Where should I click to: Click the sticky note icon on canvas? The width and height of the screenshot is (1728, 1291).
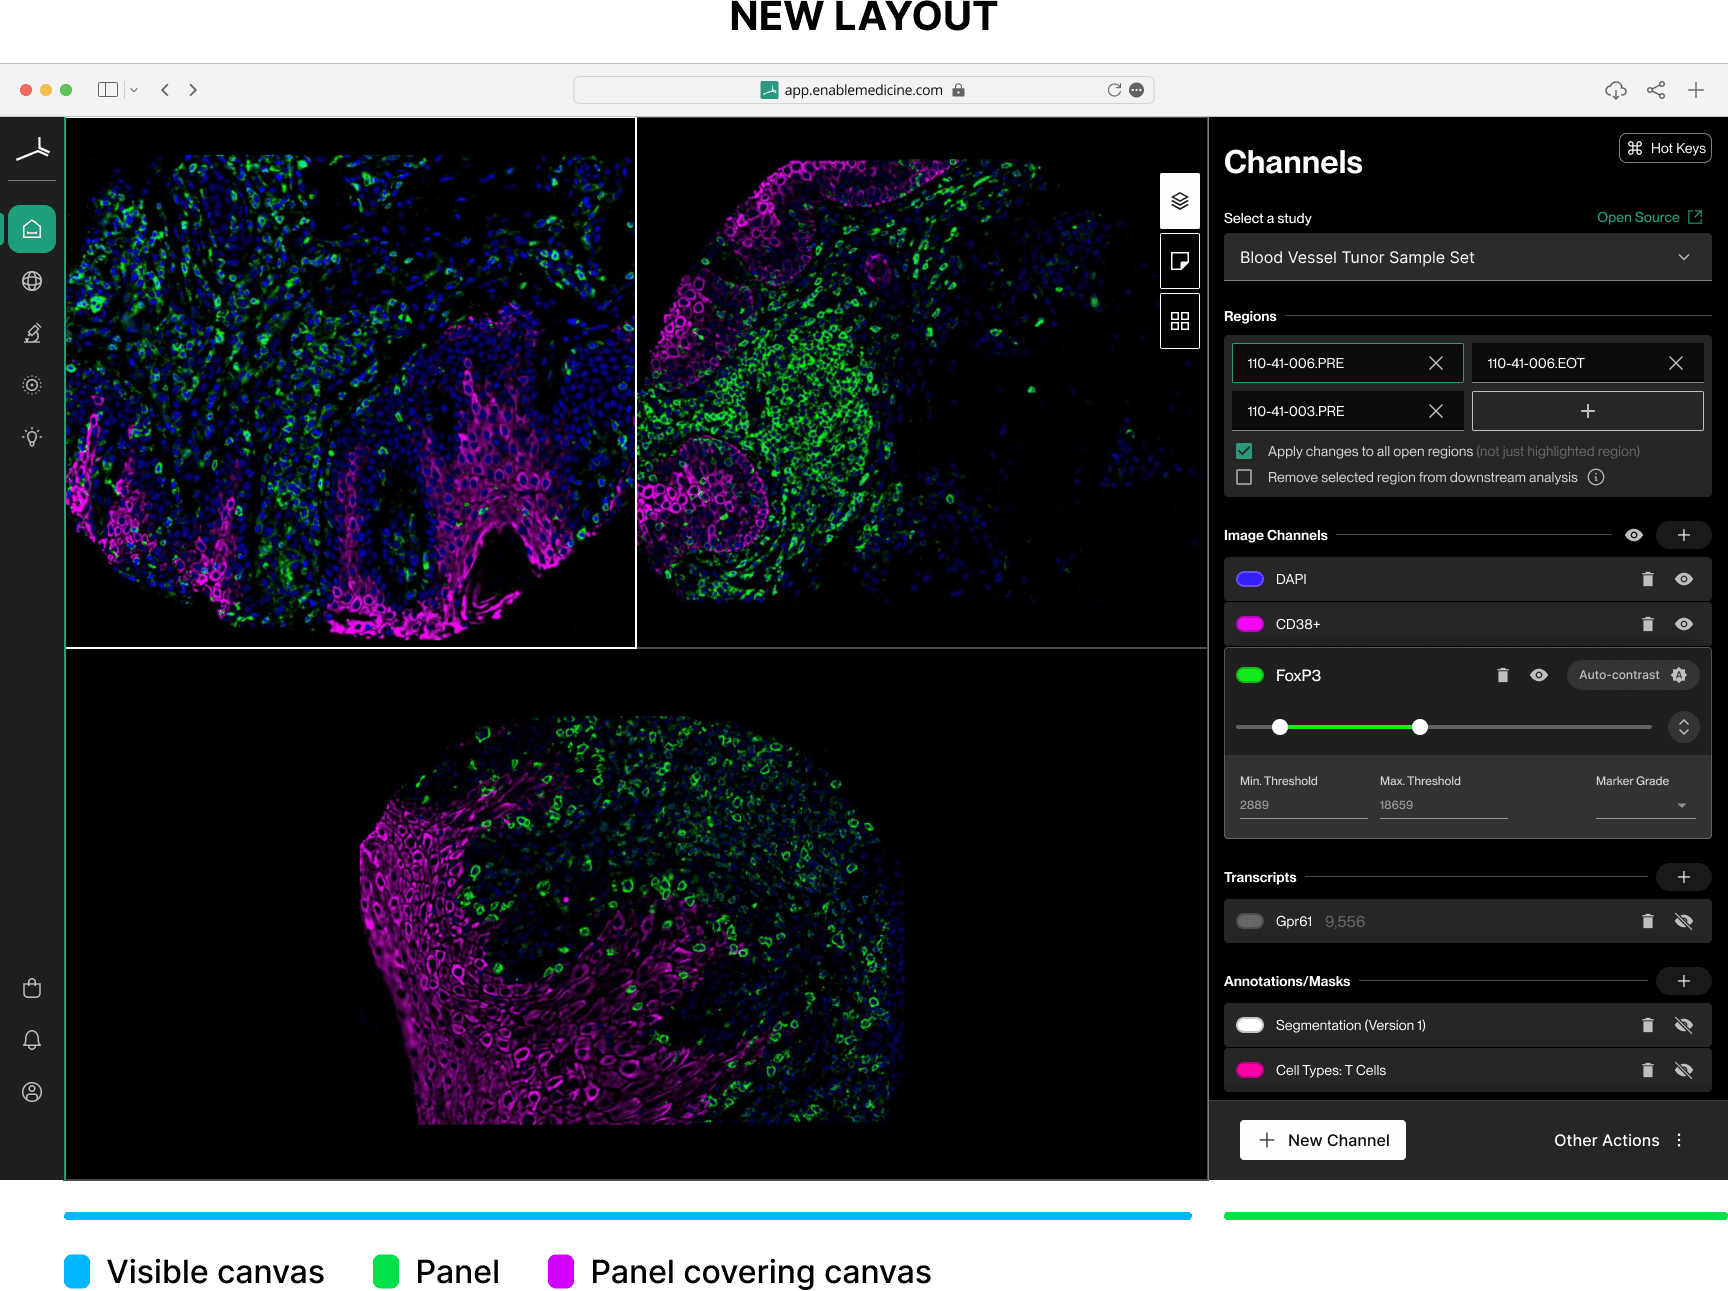click(x=1180, y=261)
